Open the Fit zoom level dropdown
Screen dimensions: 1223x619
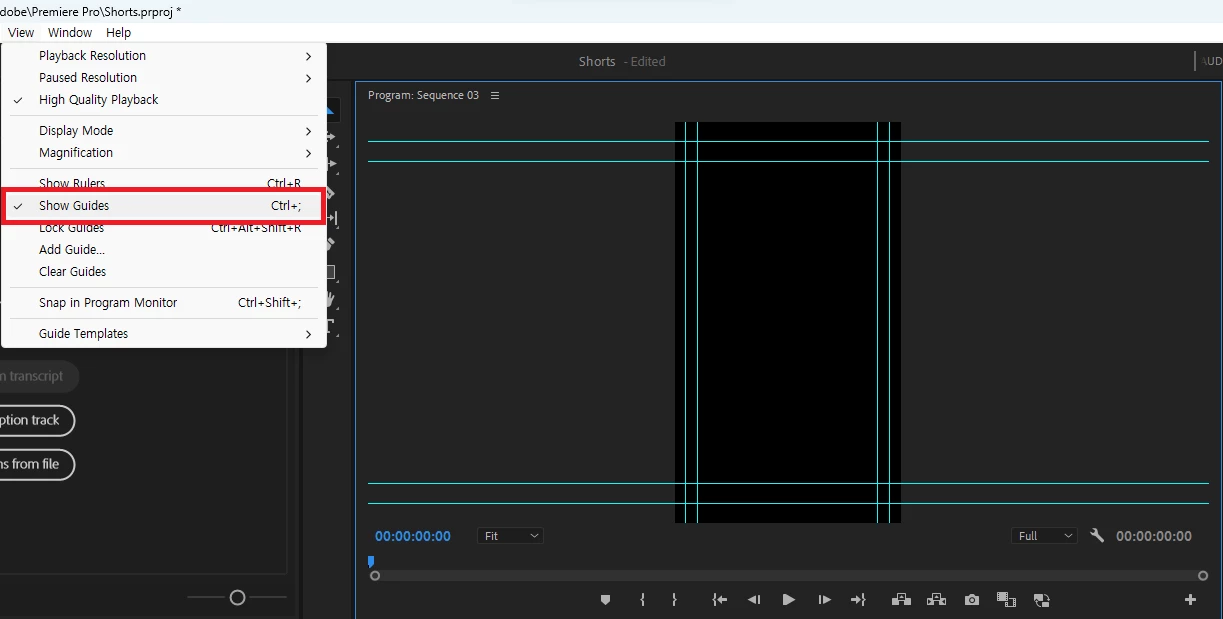click(510, 536)
